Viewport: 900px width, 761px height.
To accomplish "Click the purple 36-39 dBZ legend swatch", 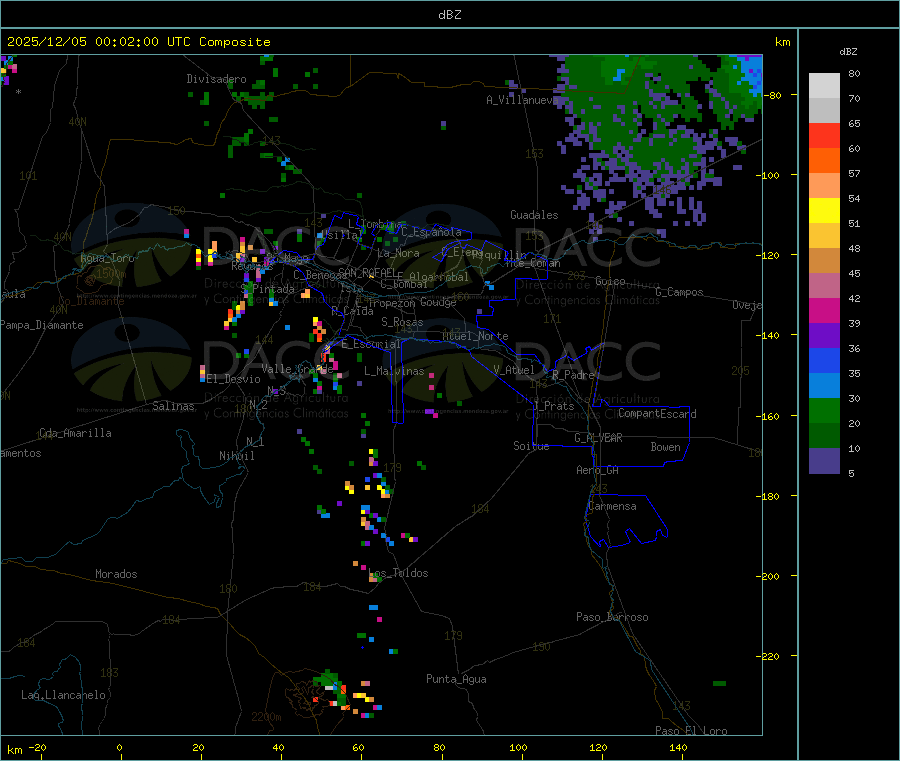I will [x=824, y=336].
